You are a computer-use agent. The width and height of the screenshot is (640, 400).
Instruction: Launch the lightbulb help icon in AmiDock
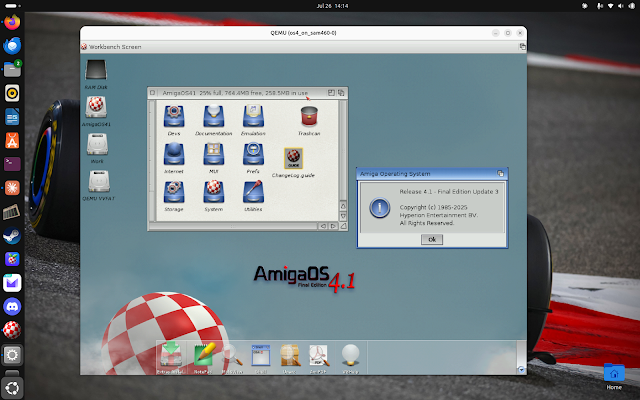[350, 355]
